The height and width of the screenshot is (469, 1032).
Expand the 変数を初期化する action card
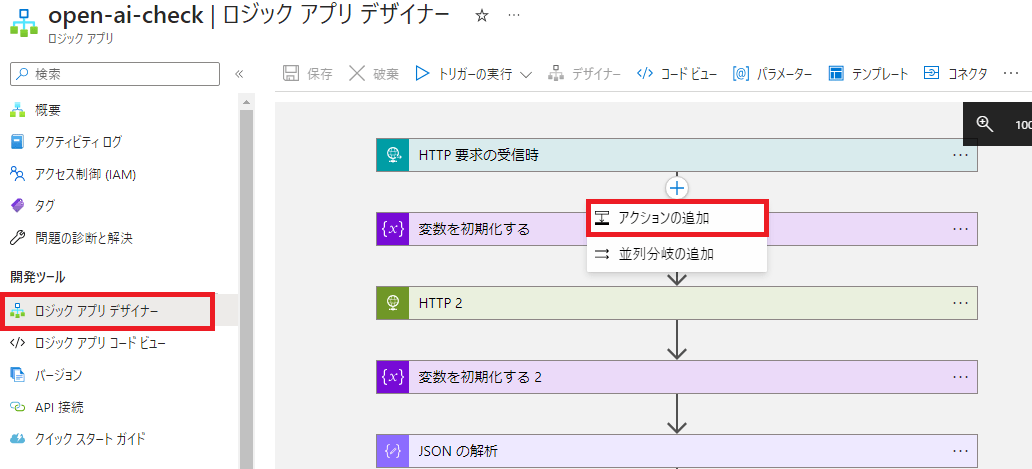677,229
